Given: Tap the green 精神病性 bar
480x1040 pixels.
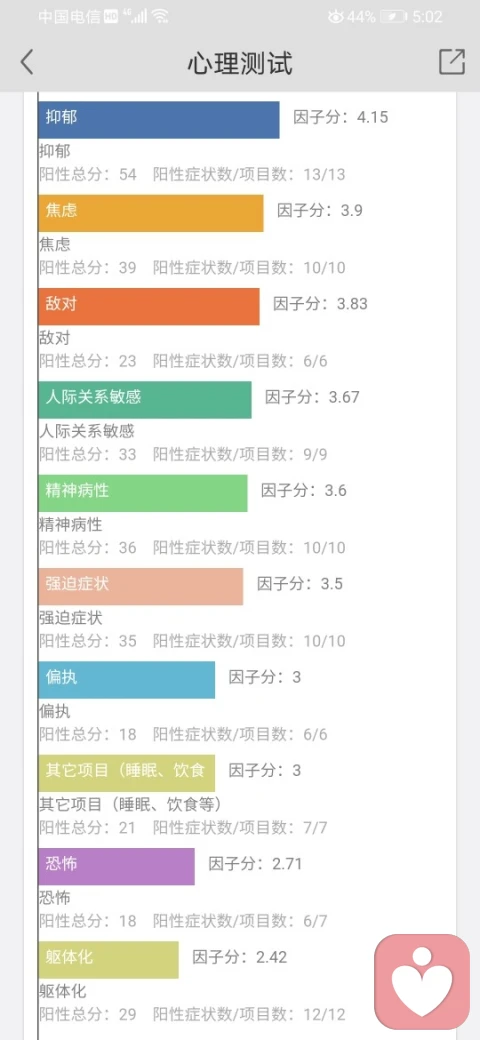Looking at the screenshot, I should (143, 493).
